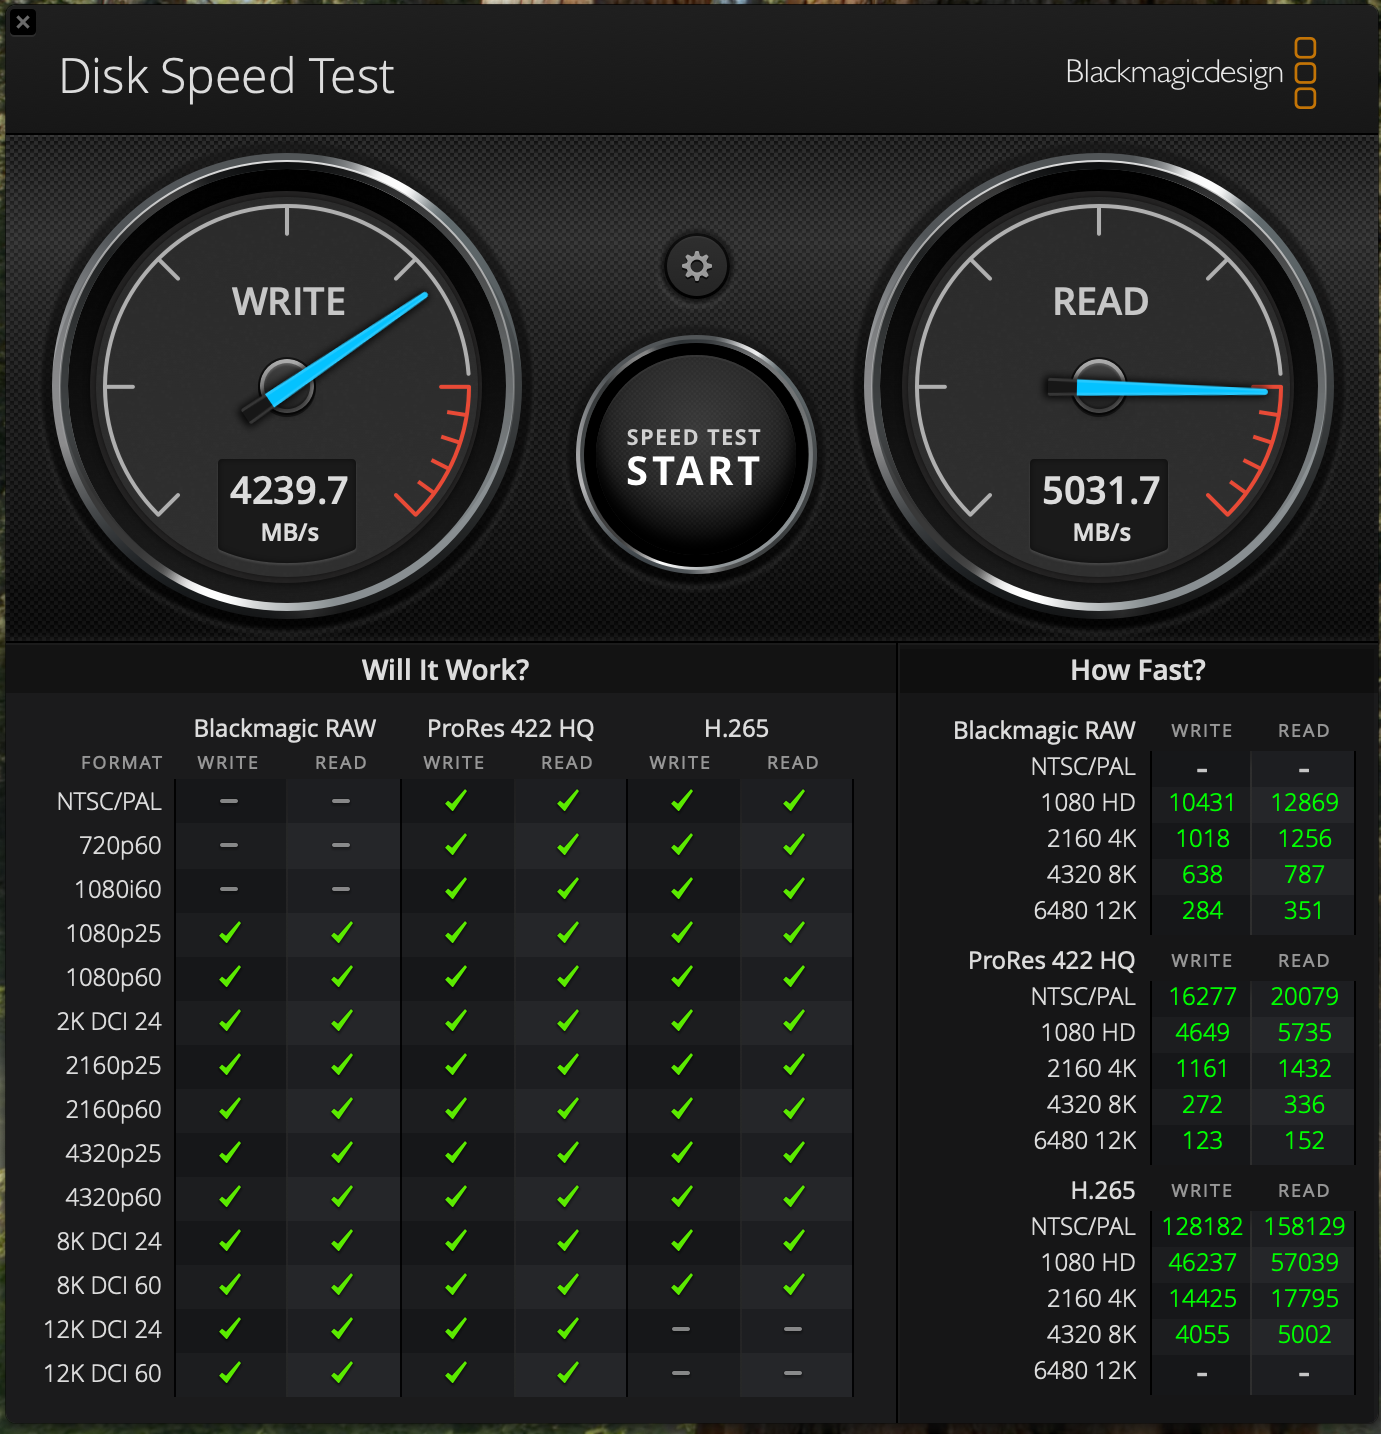
Task: Close the Disk Speed Test window
Action: [x=23, y=22]
